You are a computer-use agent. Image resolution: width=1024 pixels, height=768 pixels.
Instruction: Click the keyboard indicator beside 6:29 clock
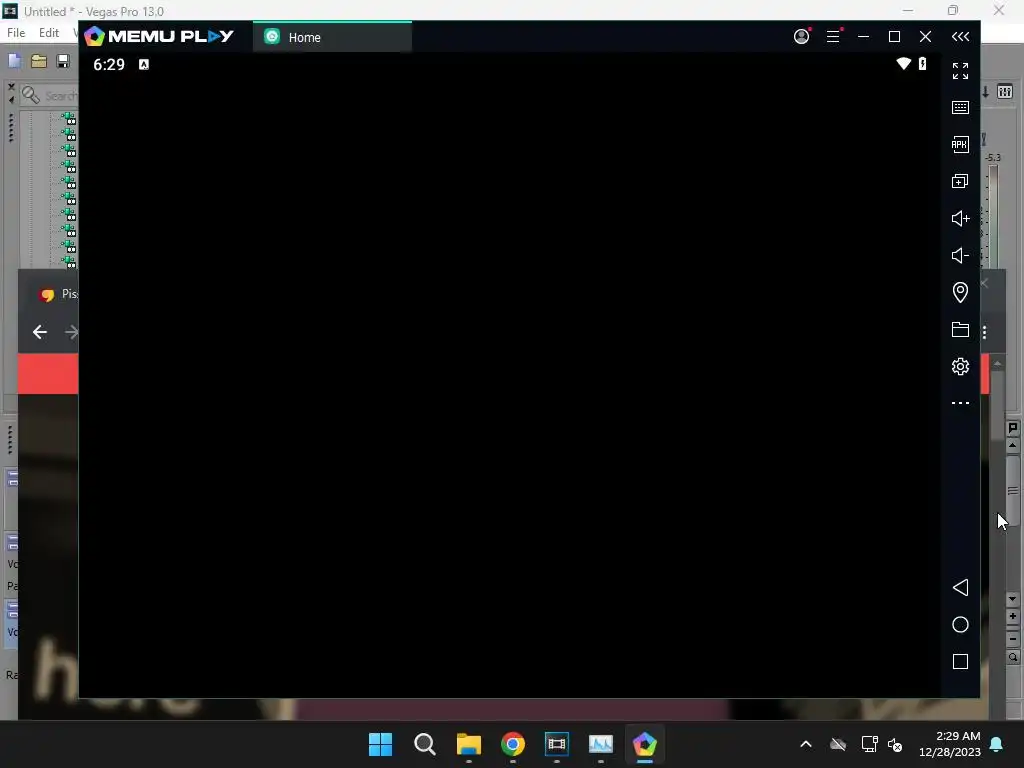point(144,64)
